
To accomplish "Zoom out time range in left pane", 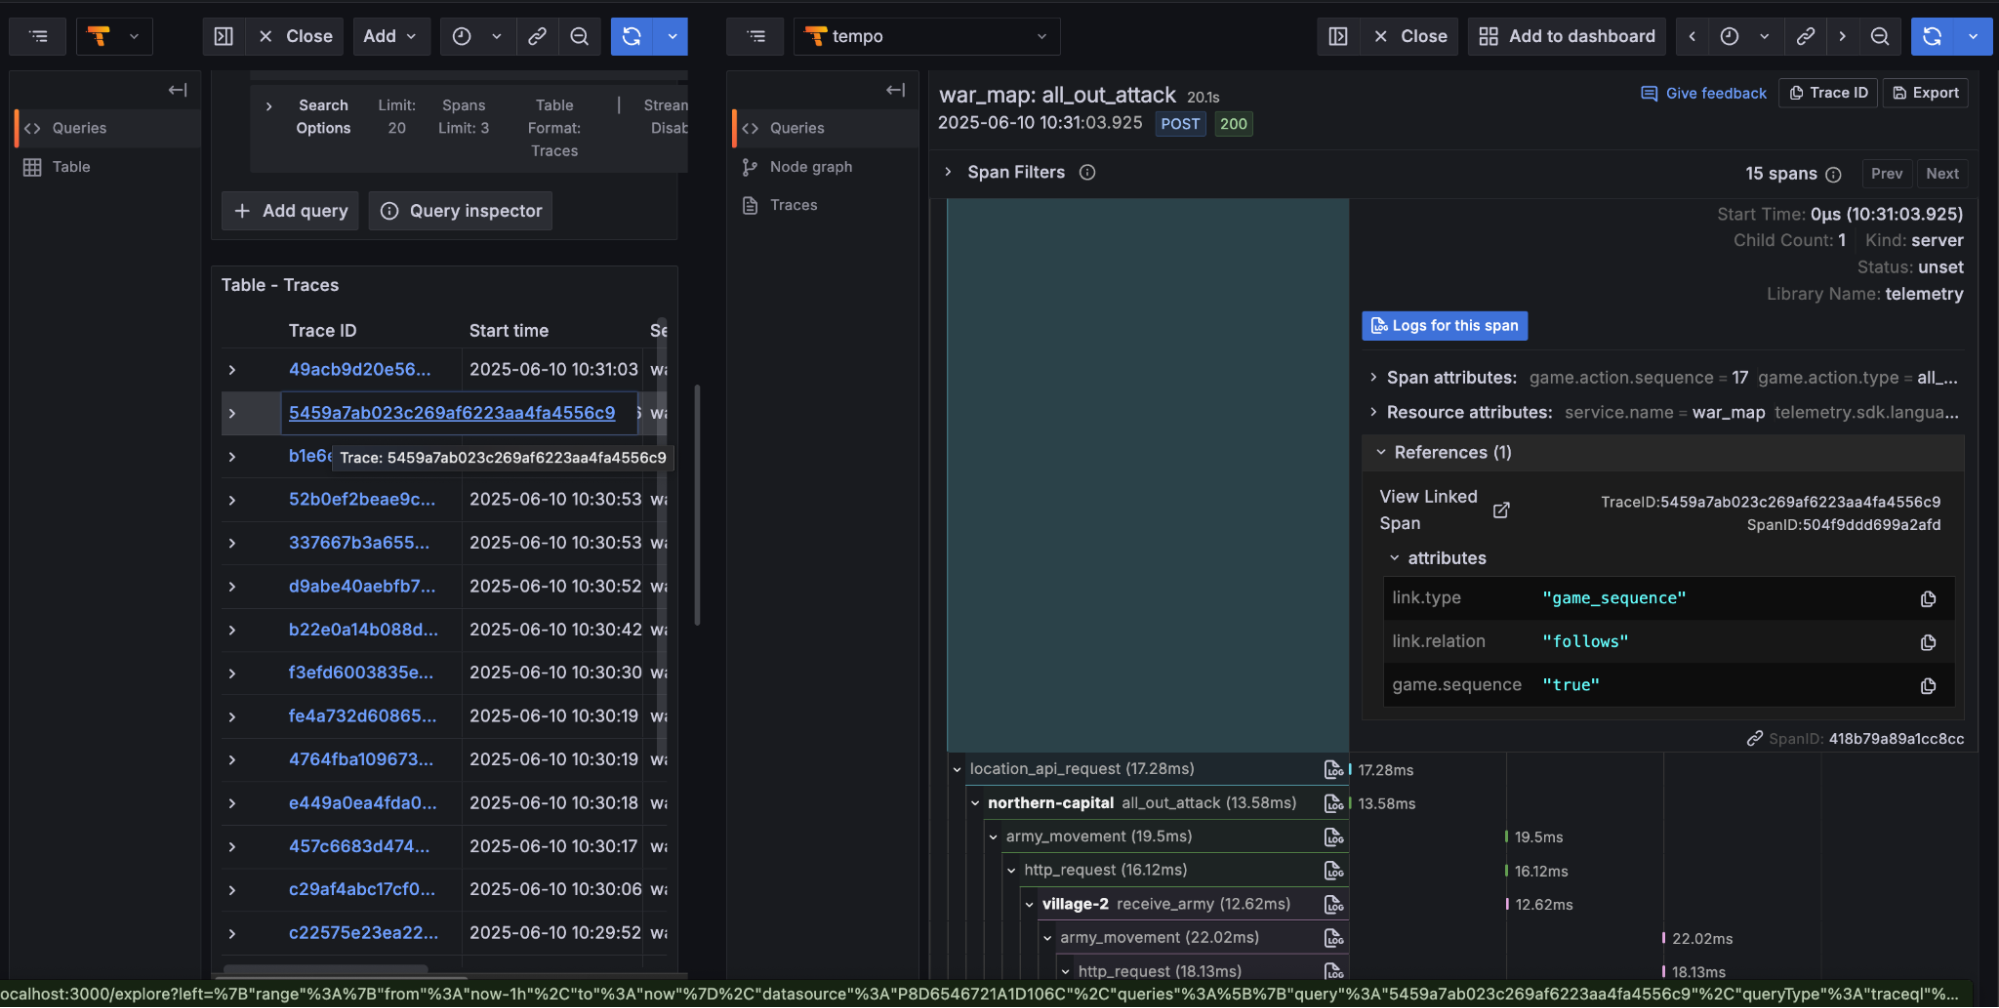I will (579, 36).
